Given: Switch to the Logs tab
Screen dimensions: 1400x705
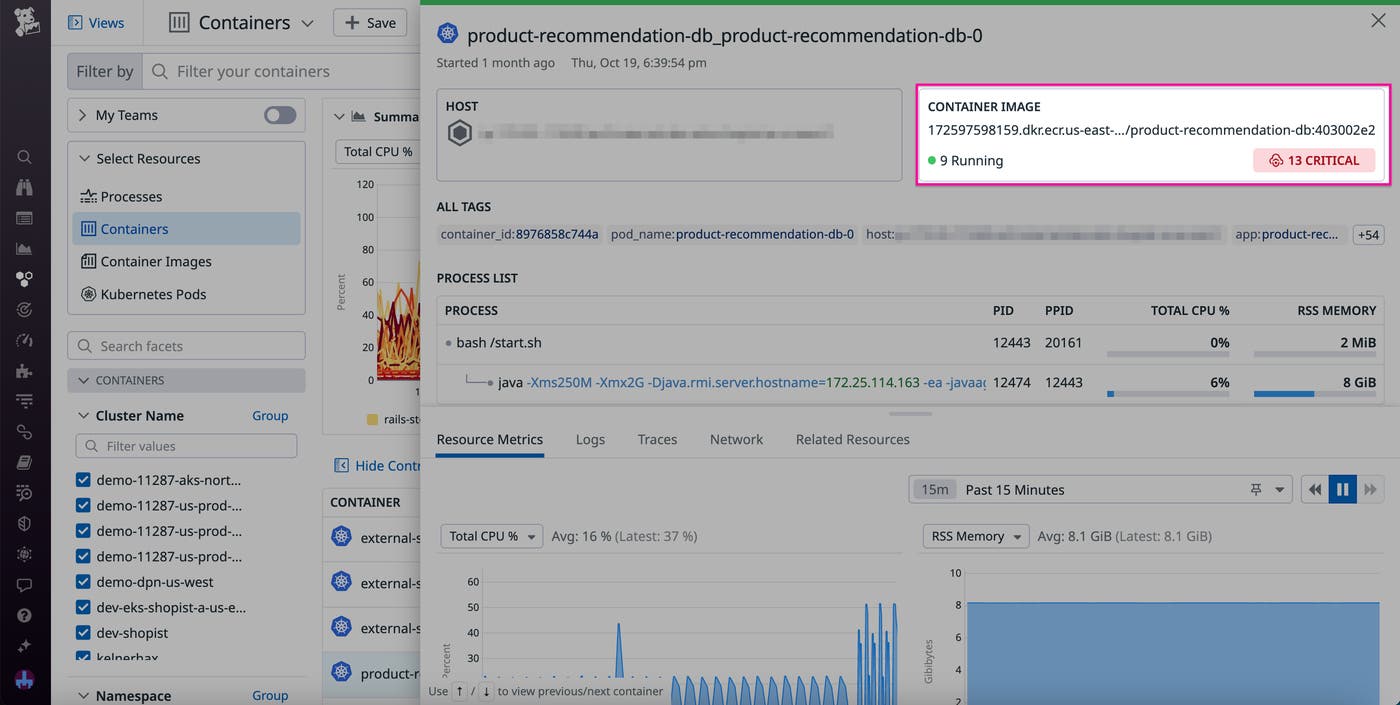Looking at the screenshot, I should [x=590, y=439].
